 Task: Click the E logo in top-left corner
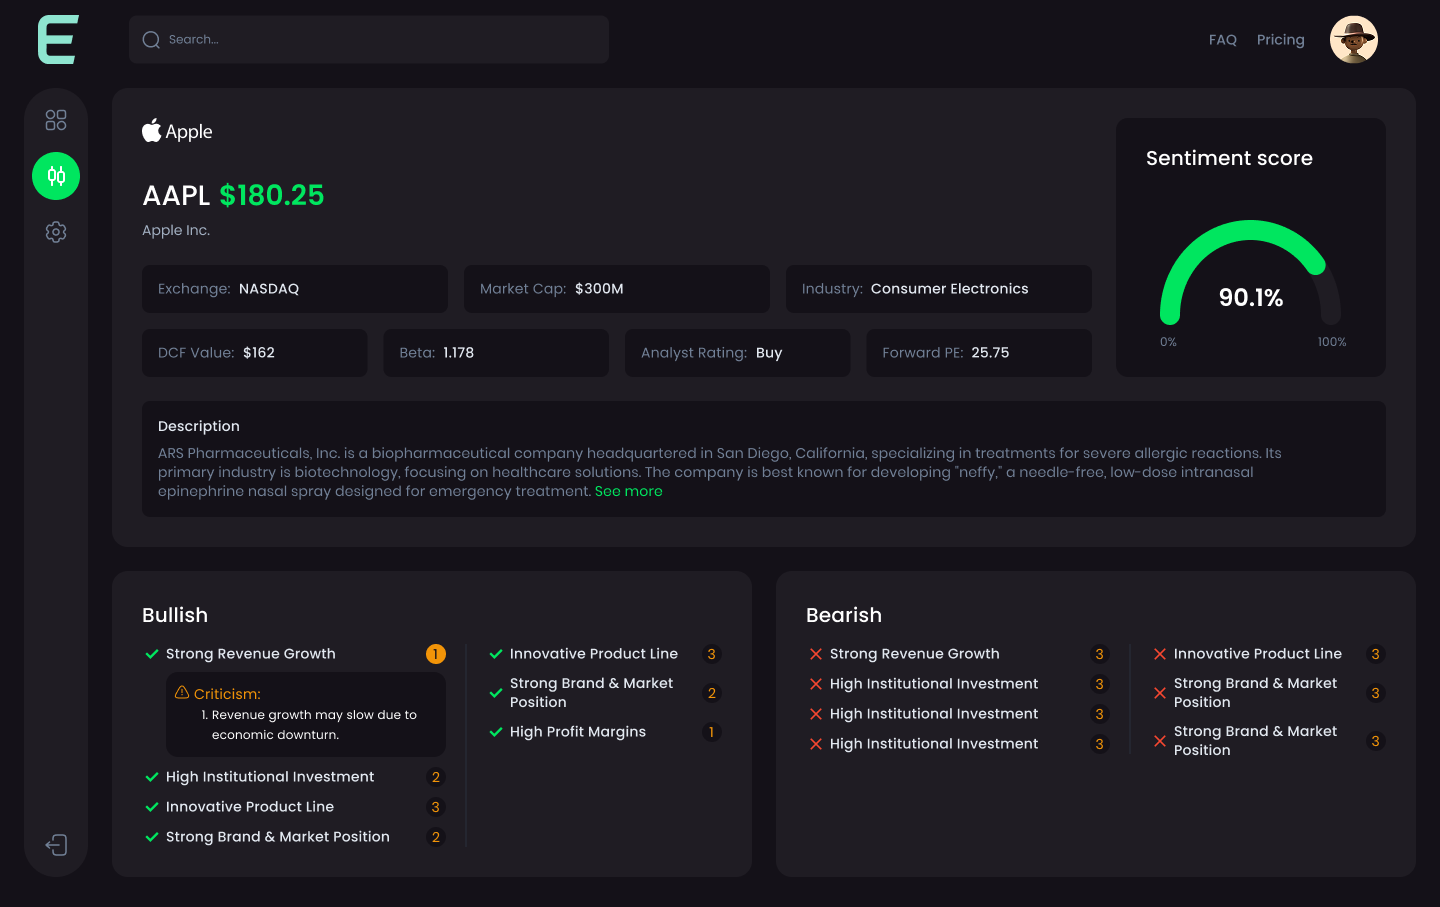(57, 40)
